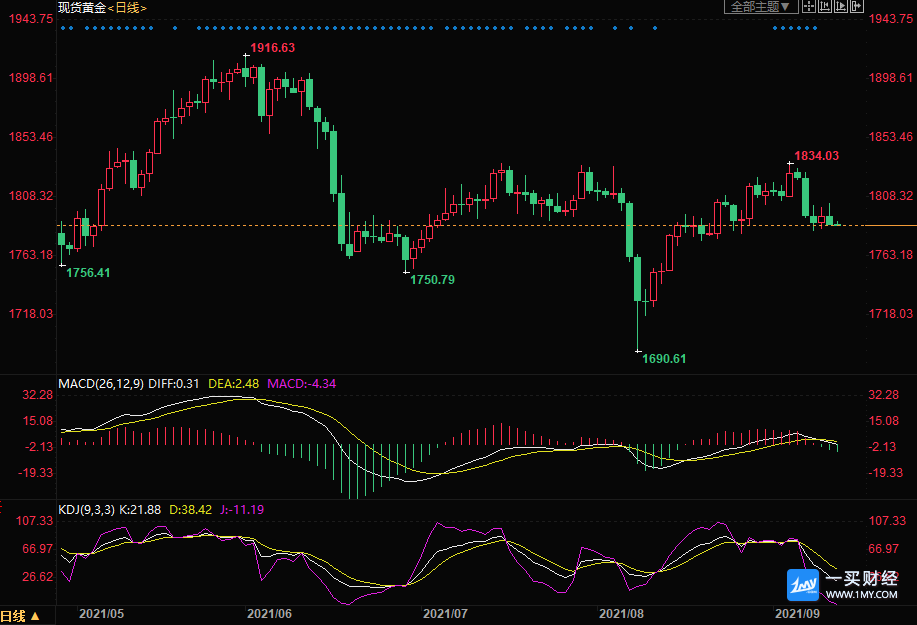
Task: Click the 1750.79 low price label
Action: coord(432,279)
